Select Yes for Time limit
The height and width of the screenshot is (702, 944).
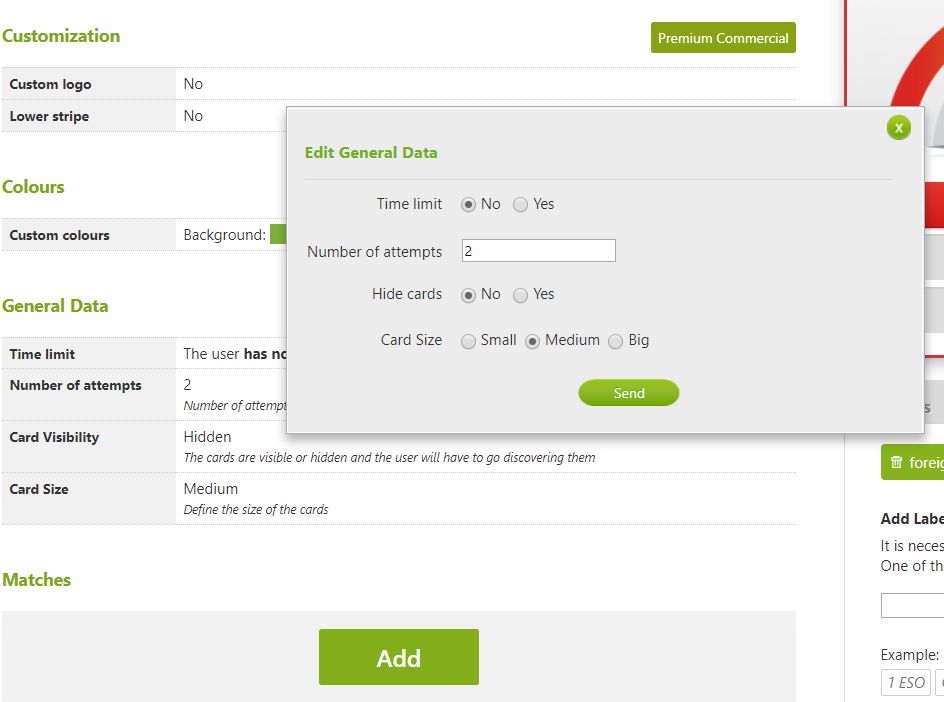[x=521, y=204]
